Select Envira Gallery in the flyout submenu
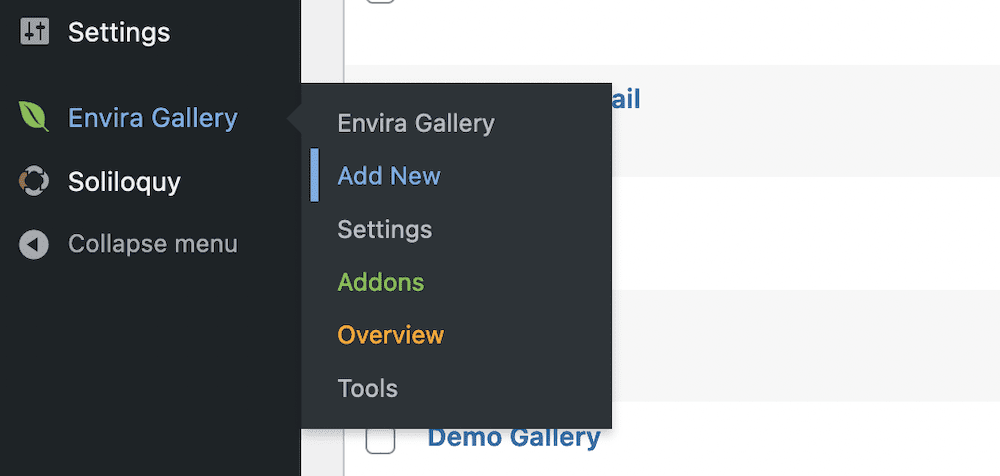1000x476 pixels. tap(416, 123)
